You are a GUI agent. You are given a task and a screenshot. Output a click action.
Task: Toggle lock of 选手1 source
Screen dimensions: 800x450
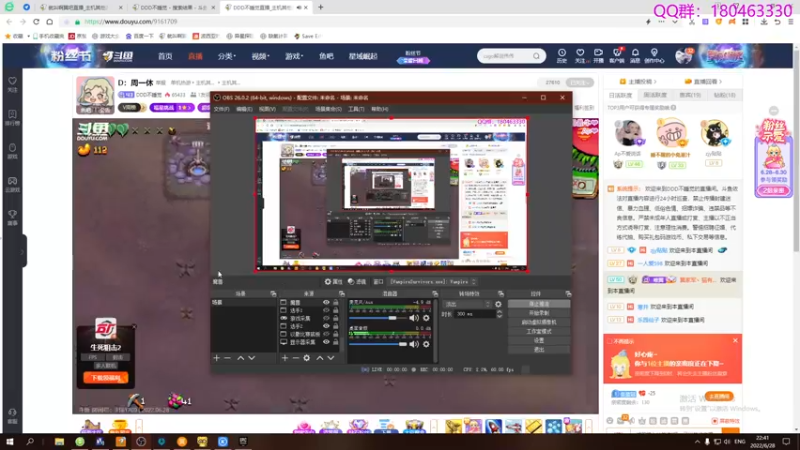pyautogui.click(x=335, y=310)
